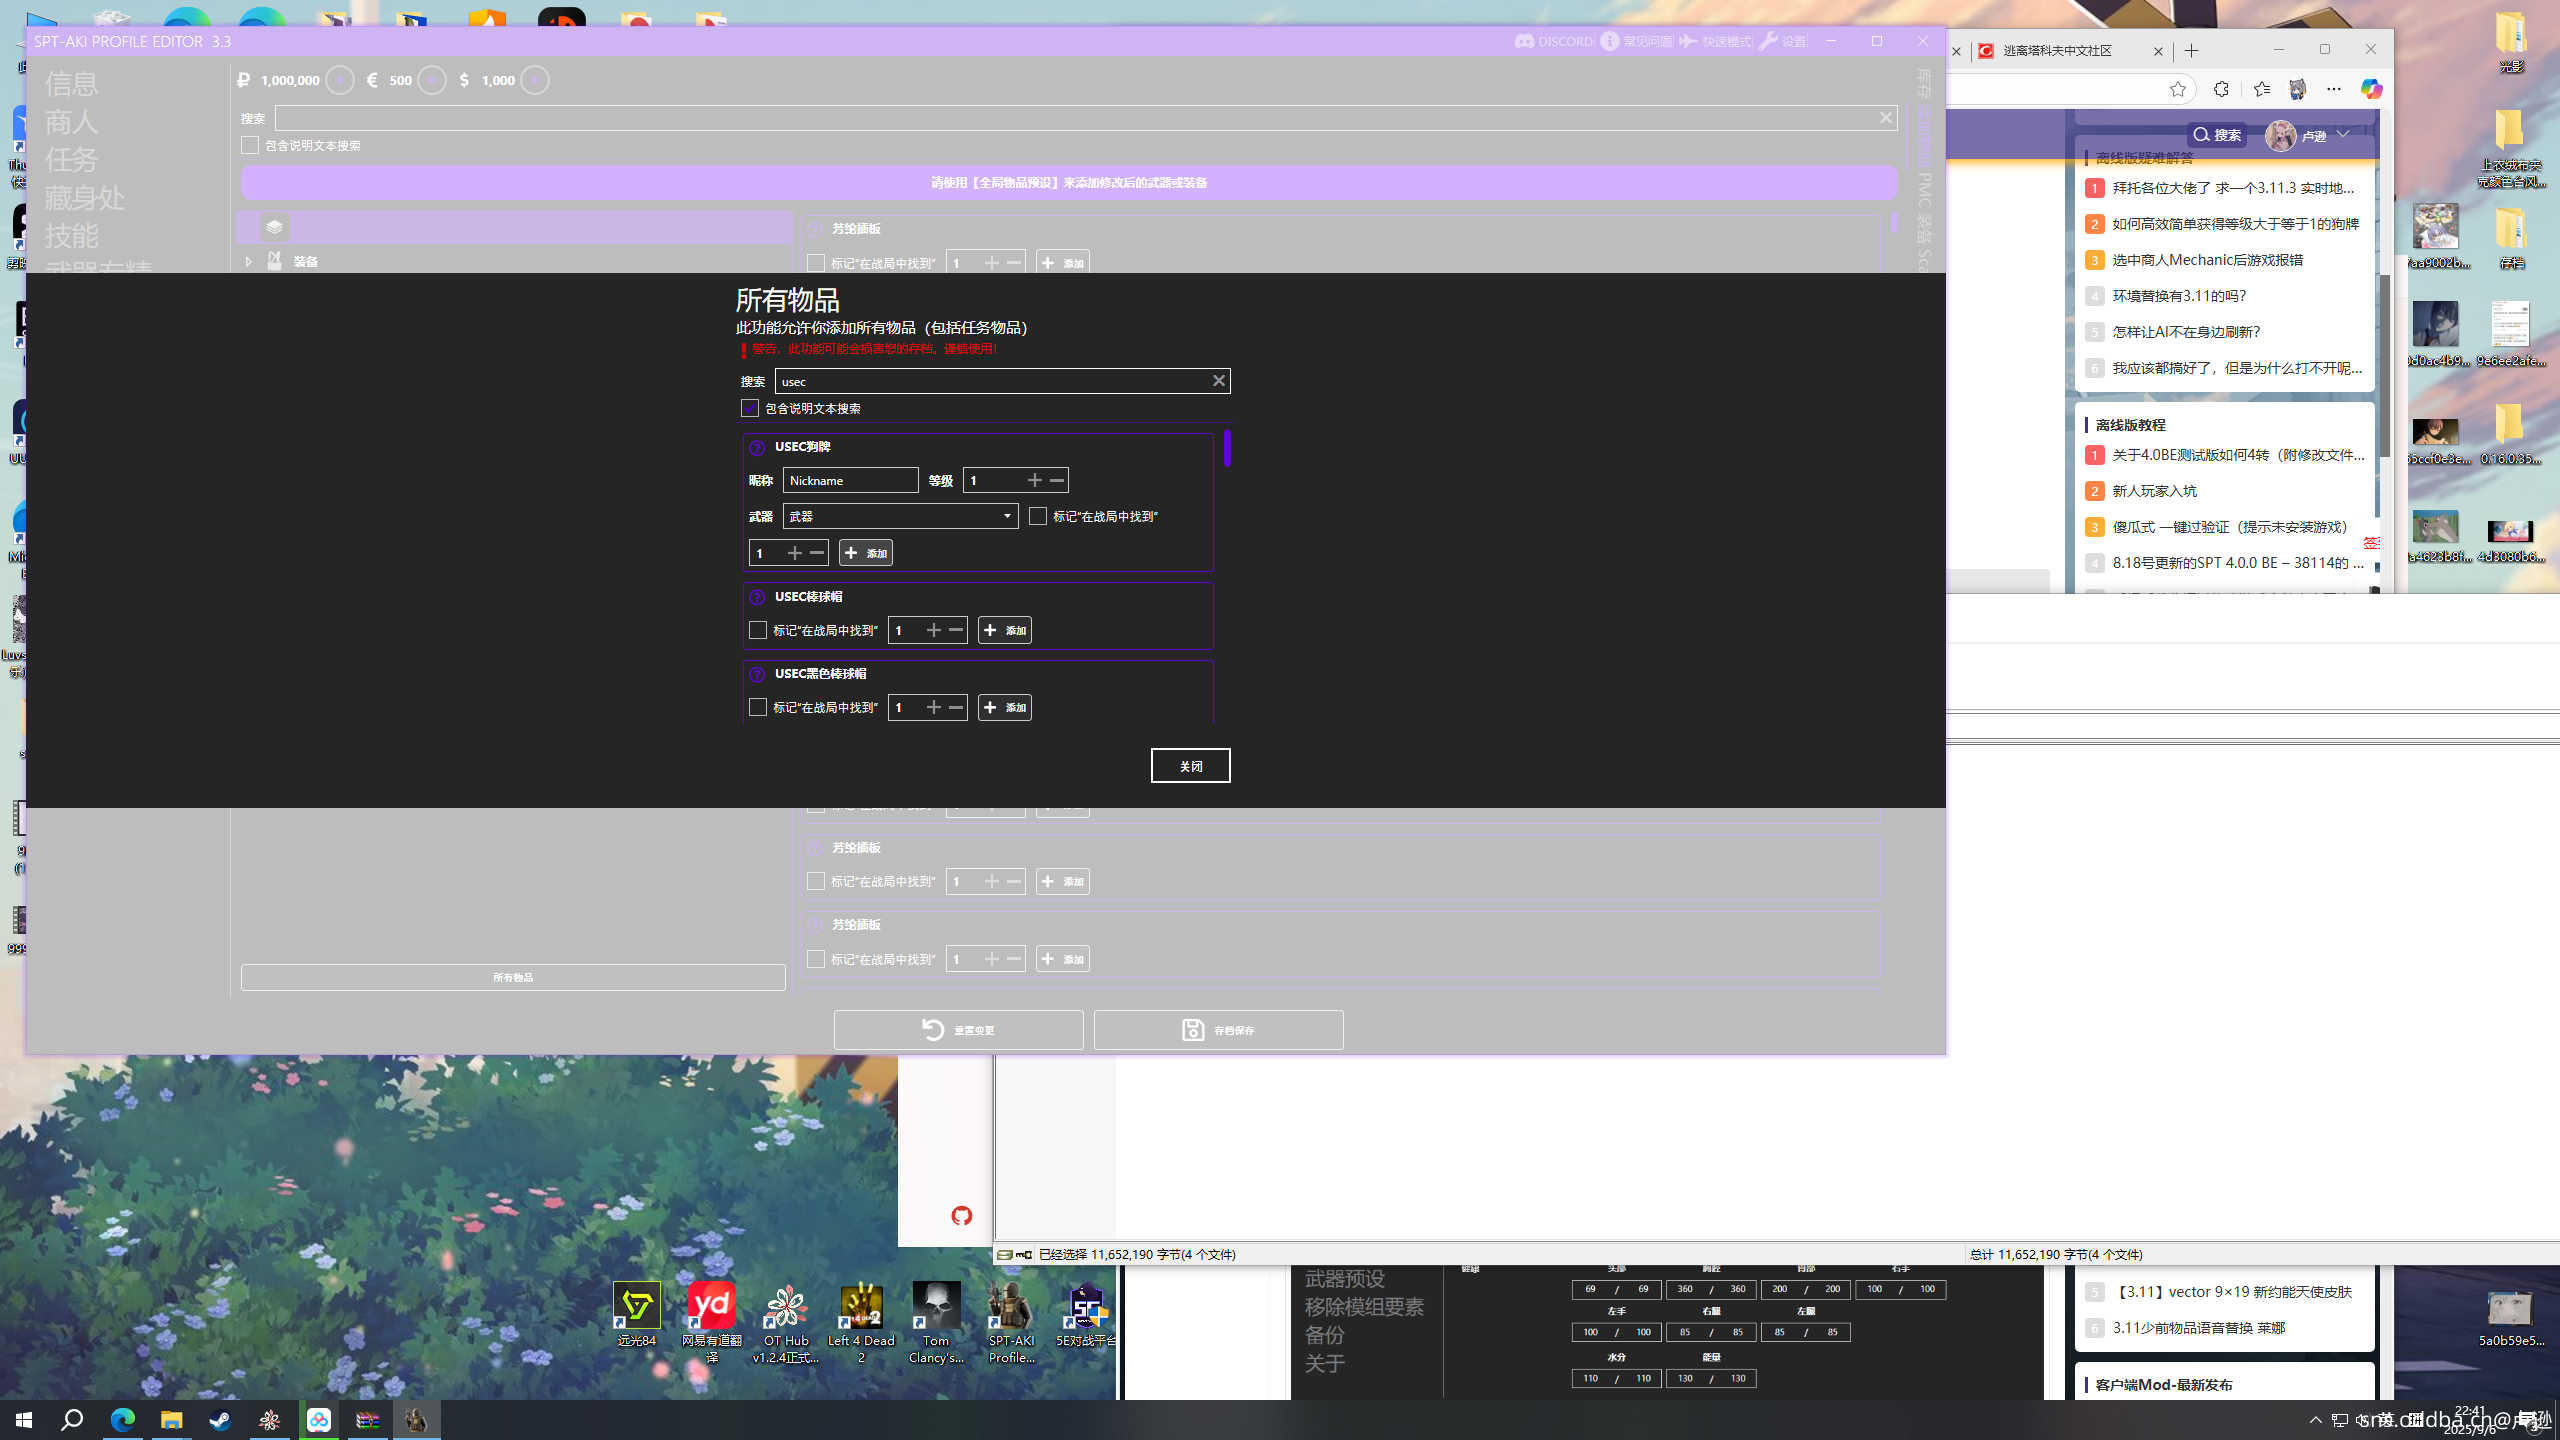The height and width of the screenshot is (1440, 2560).
Task: Decrease the USEC狗牌 quantity
Action: (817, 553)
